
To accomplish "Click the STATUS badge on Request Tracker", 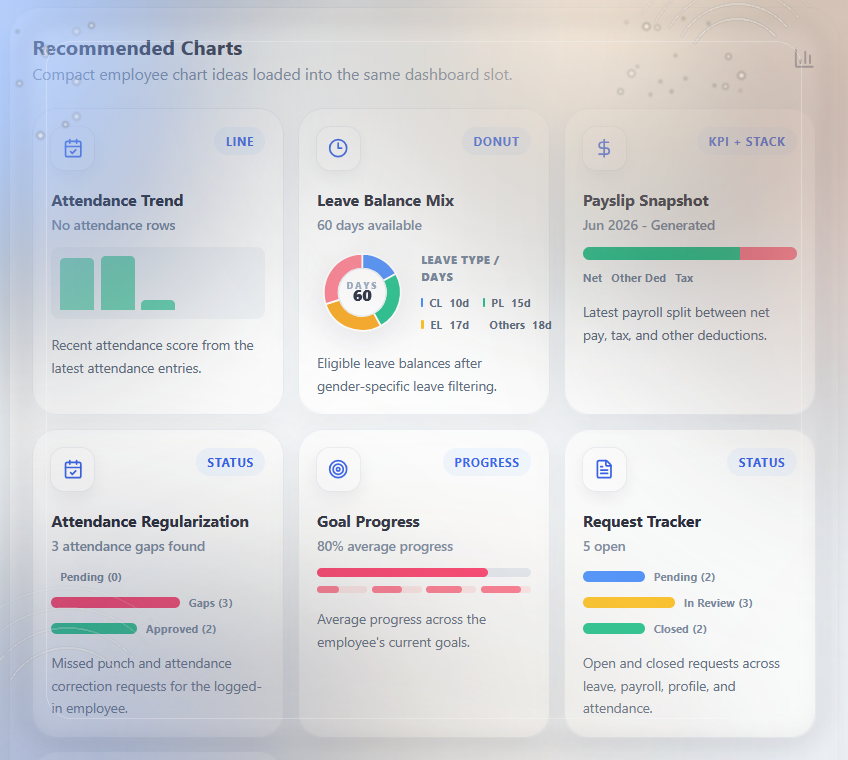I will [761, 462].
